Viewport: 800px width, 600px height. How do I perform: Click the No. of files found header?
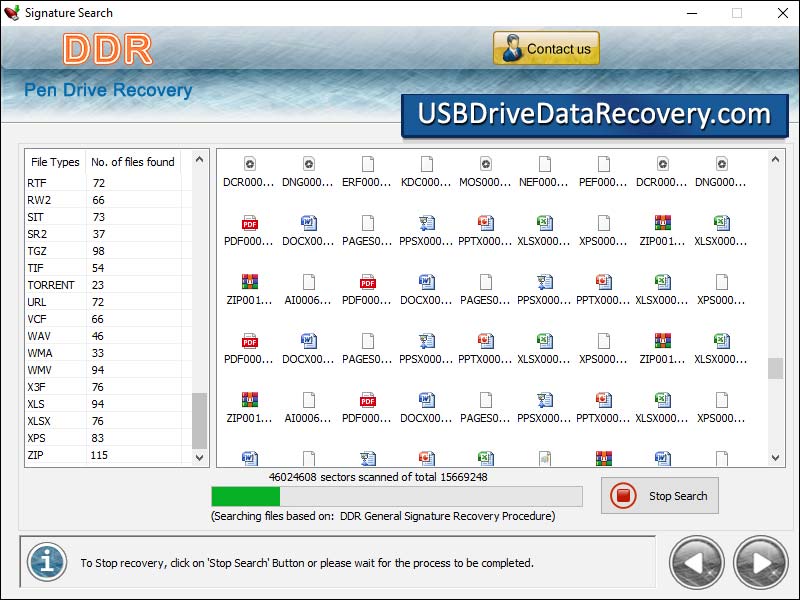coord(133,162)
